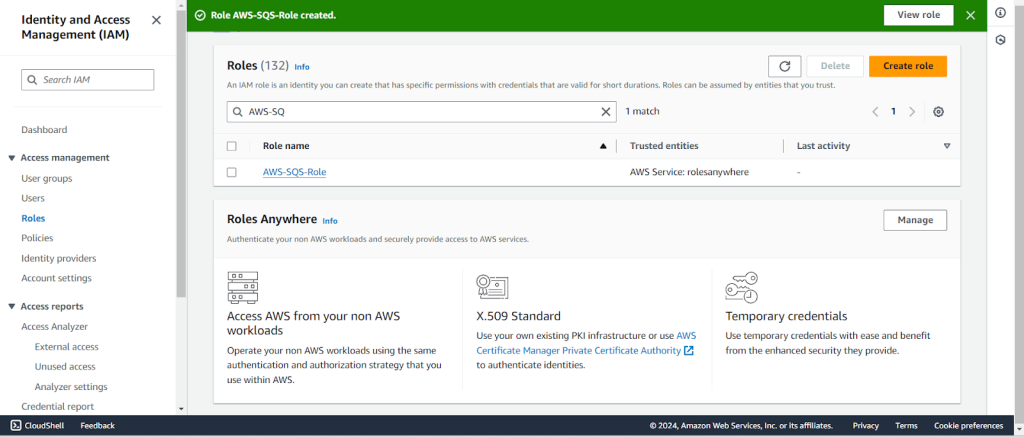Collapse the Access management section

coord(12,158)
